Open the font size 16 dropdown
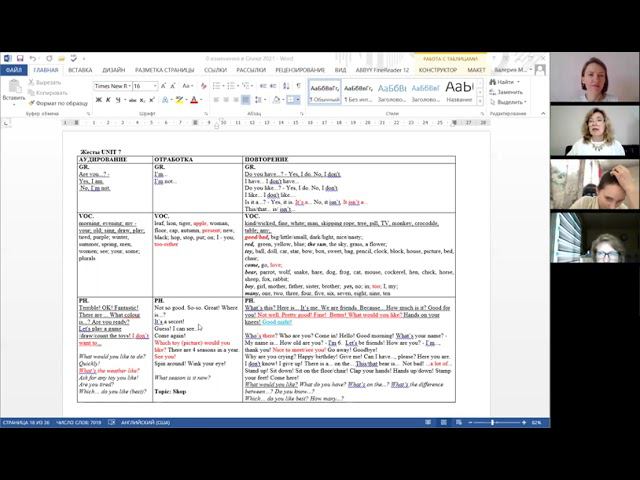Screen dimensions: 640x480 click(x=155, y=86)
